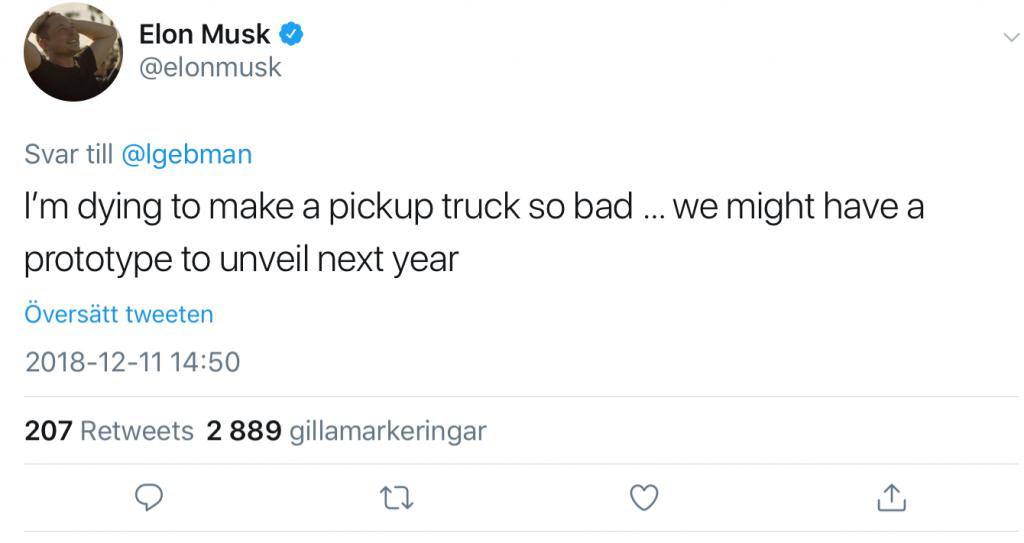The height and width of the screenshot is (543, 1024).
Task: Click the share upload icon
Action: 892,496
